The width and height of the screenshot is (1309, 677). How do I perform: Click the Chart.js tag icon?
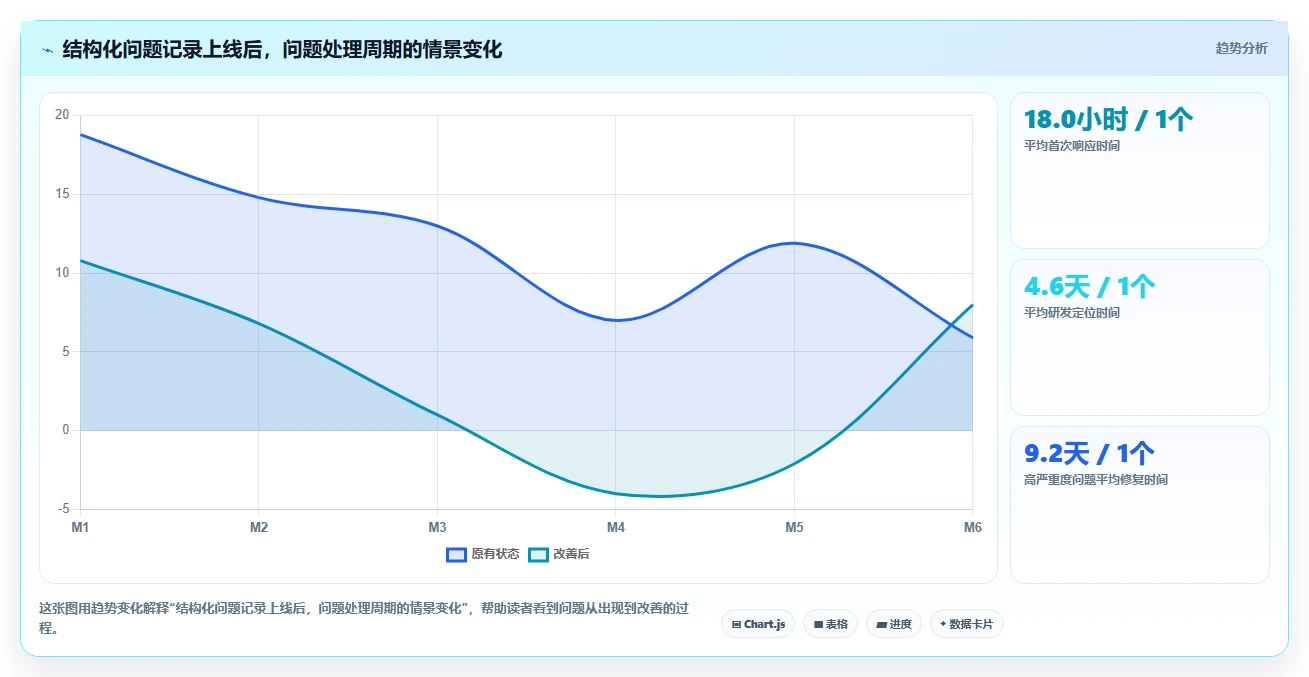coord(736,624)
